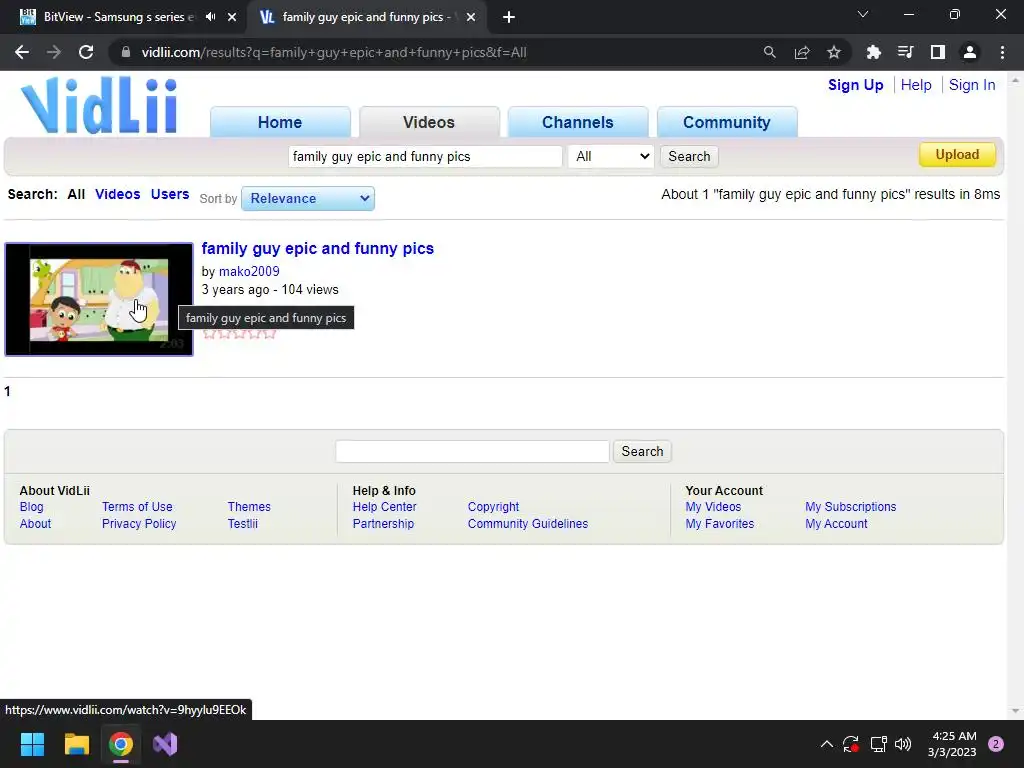Image resolution: width=1024 pixels, height=768 pixels.
Task: Click the address bar URL
Action: 334,52
